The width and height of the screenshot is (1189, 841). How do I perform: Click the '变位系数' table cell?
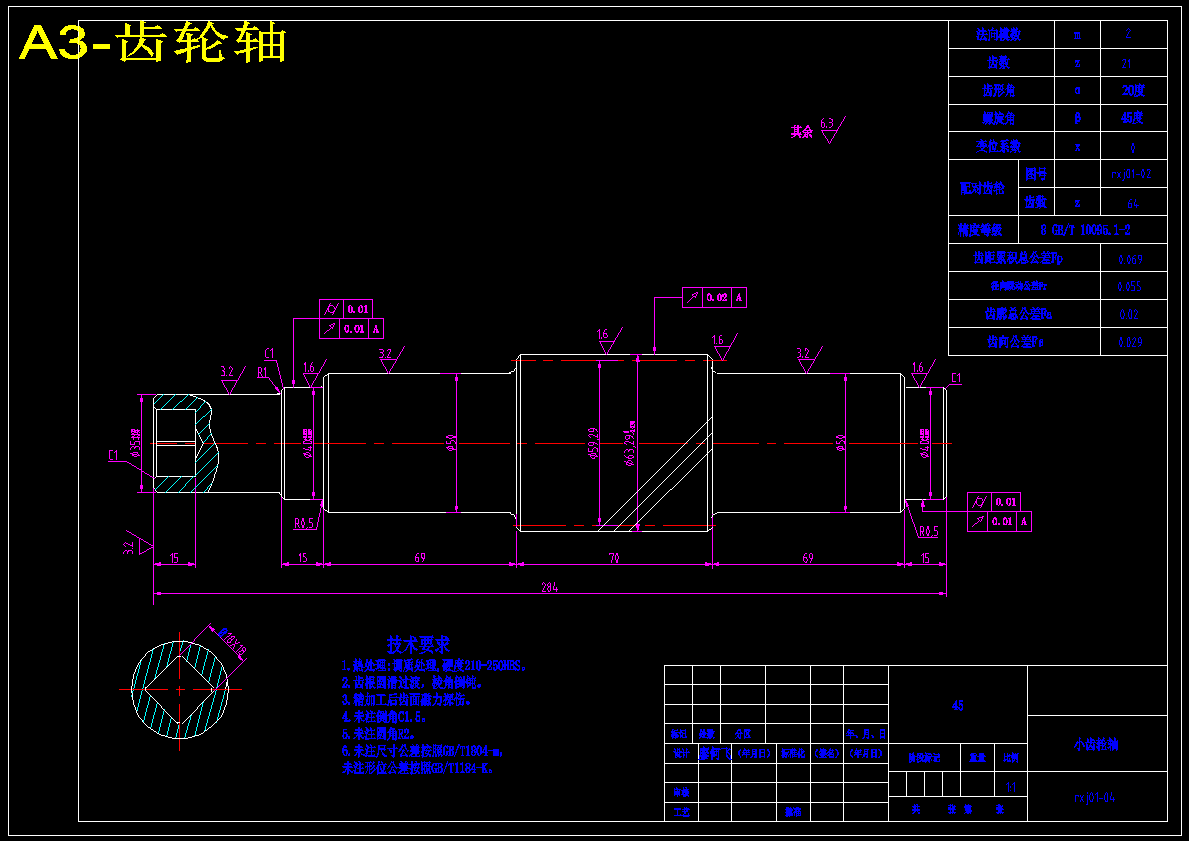click(999, 146)
